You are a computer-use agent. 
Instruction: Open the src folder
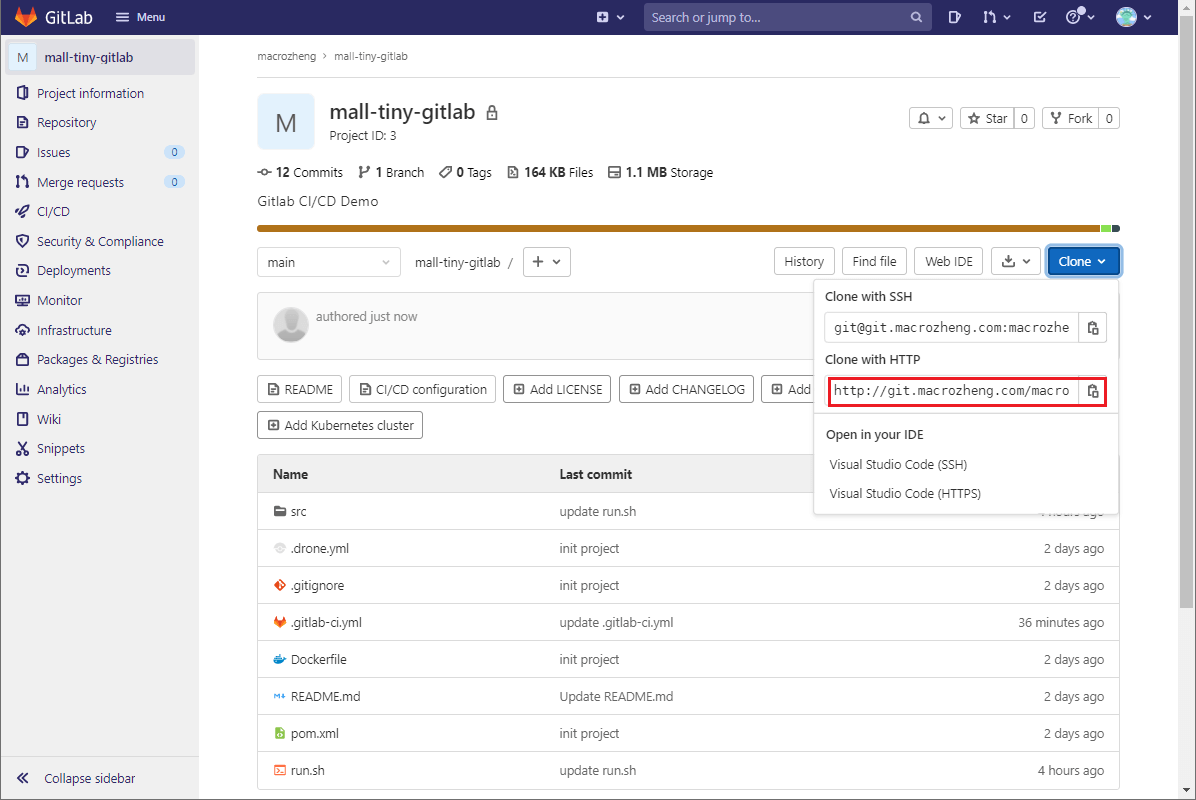(298, 512)
